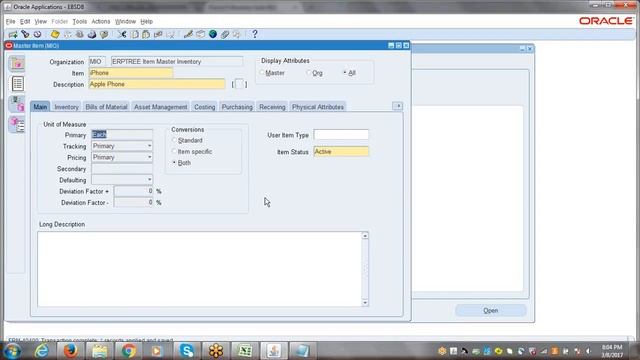Screen dimensions: 640x360
Task: Click the pink hierarchy icon in left sidebar
Action: click(x=17, y=124)
